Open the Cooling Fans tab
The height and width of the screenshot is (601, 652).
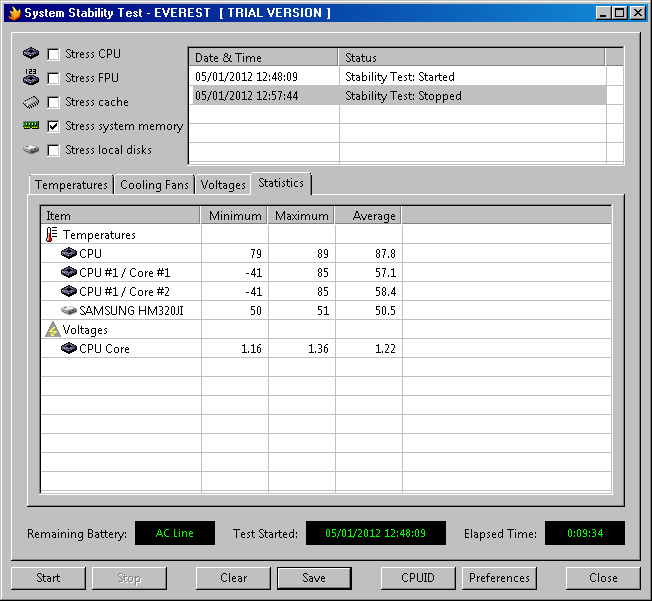154,185
